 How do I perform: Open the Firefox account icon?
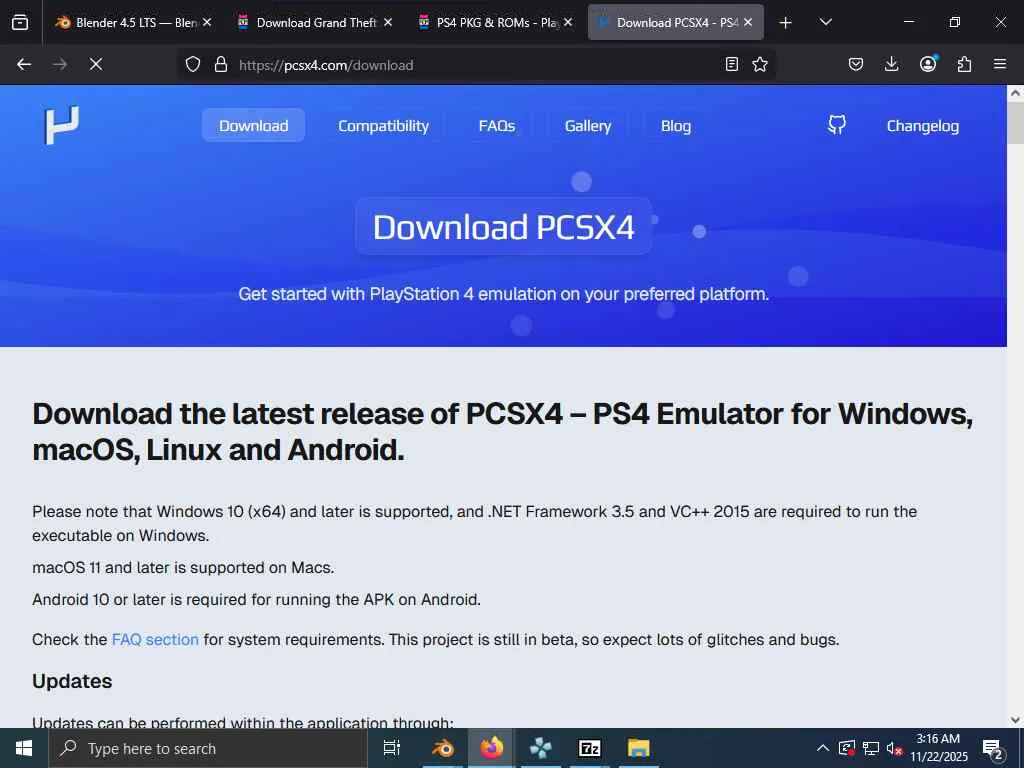coord(928,64)
